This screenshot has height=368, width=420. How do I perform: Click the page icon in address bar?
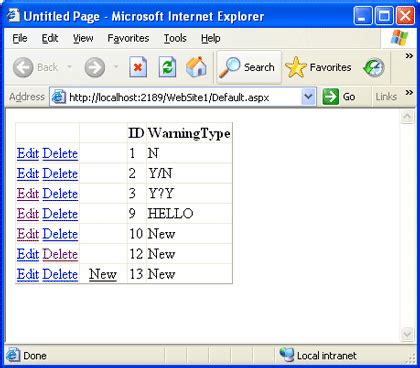tap(59, 97)
